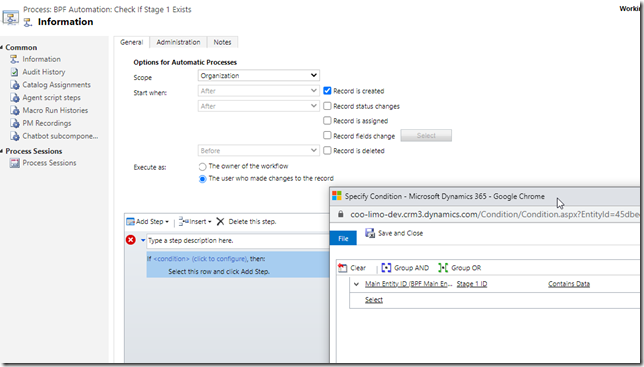Collapse the Common section
The image size is (644, 367).
point(2,48)
